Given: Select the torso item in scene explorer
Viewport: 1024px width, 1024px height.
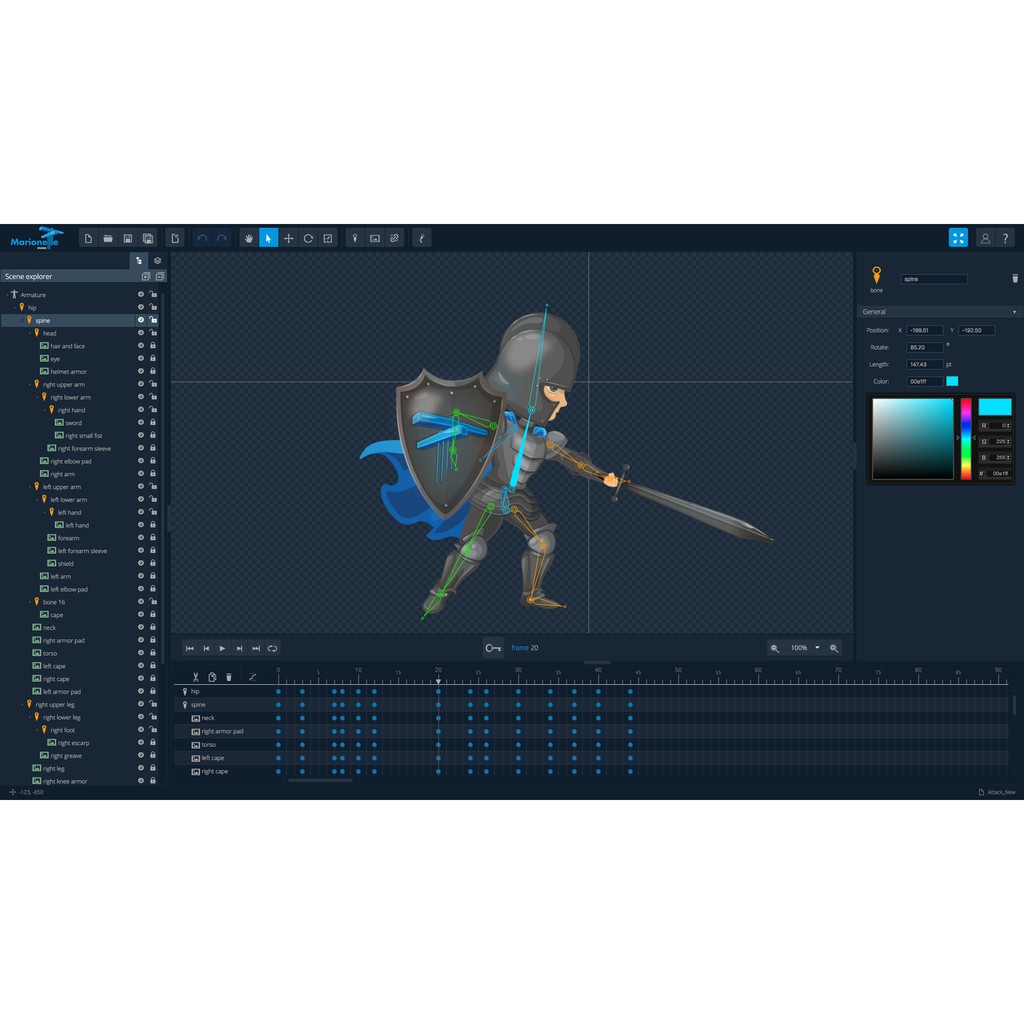Looking at the screenshot, I should [50, 653].
